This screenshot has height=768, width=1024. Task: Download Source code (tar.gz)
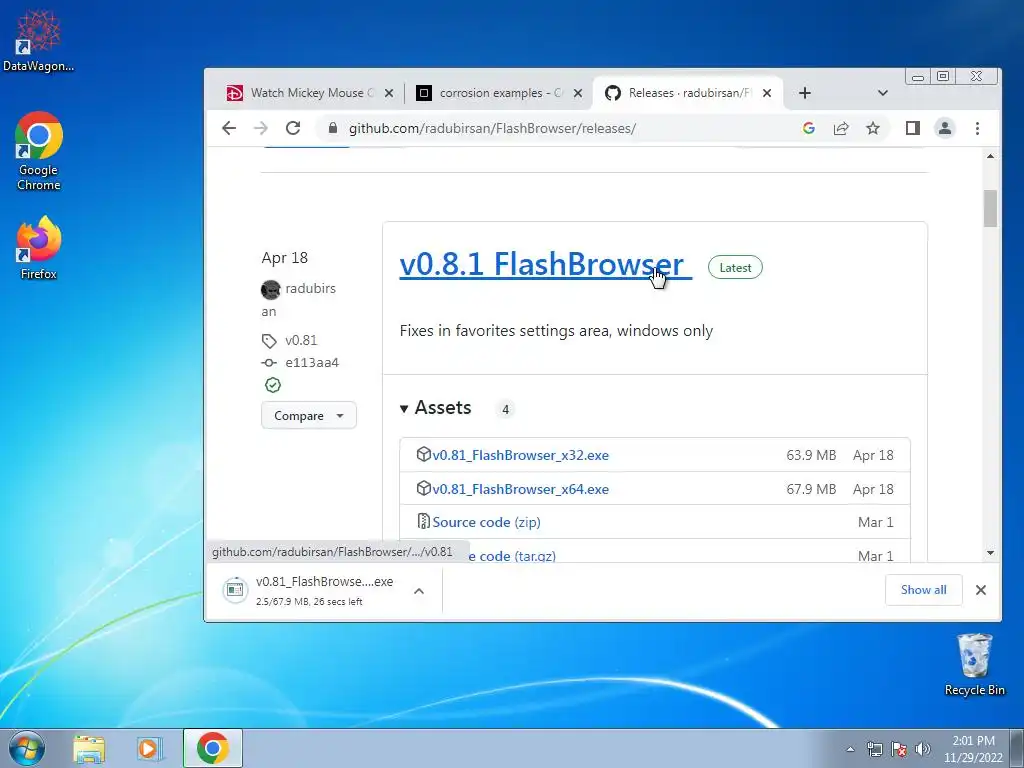point(513,556)
